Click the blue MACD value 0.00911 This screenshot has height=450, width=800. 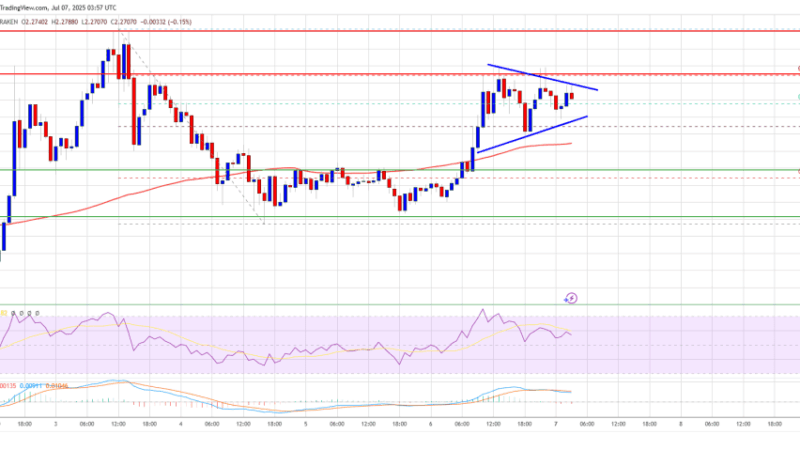point(30,386)
